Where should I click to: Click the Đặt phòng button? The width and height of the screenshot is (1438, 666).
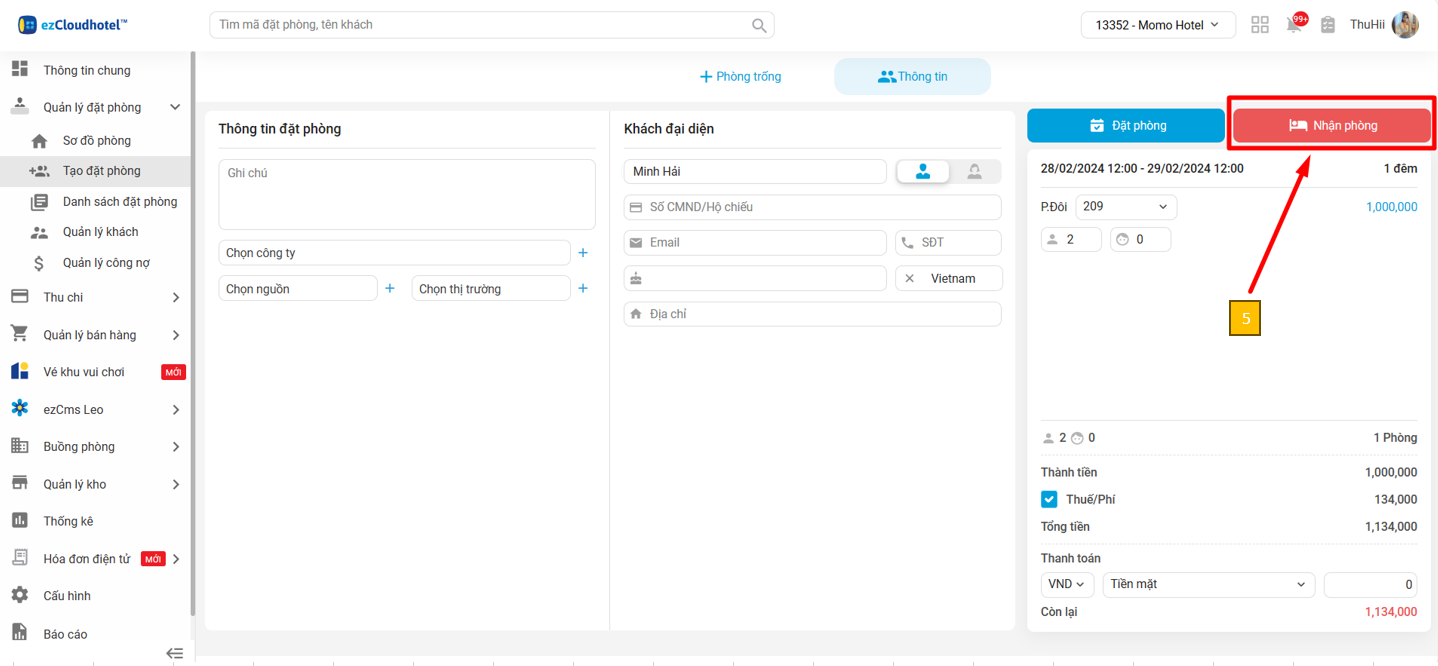point(1126,126)
